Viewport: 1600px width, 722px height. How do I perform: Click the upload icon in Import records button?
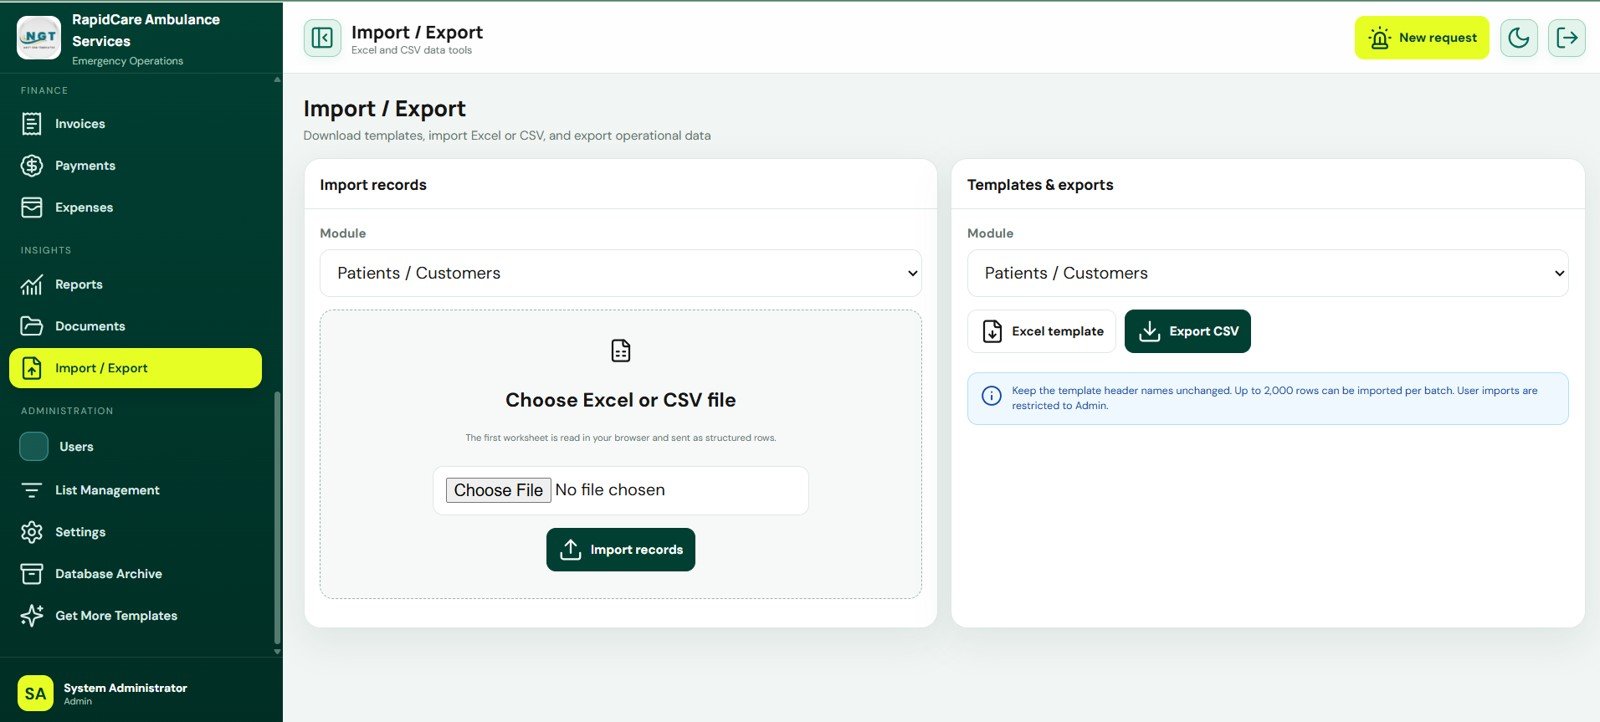[x=570, y=550]
